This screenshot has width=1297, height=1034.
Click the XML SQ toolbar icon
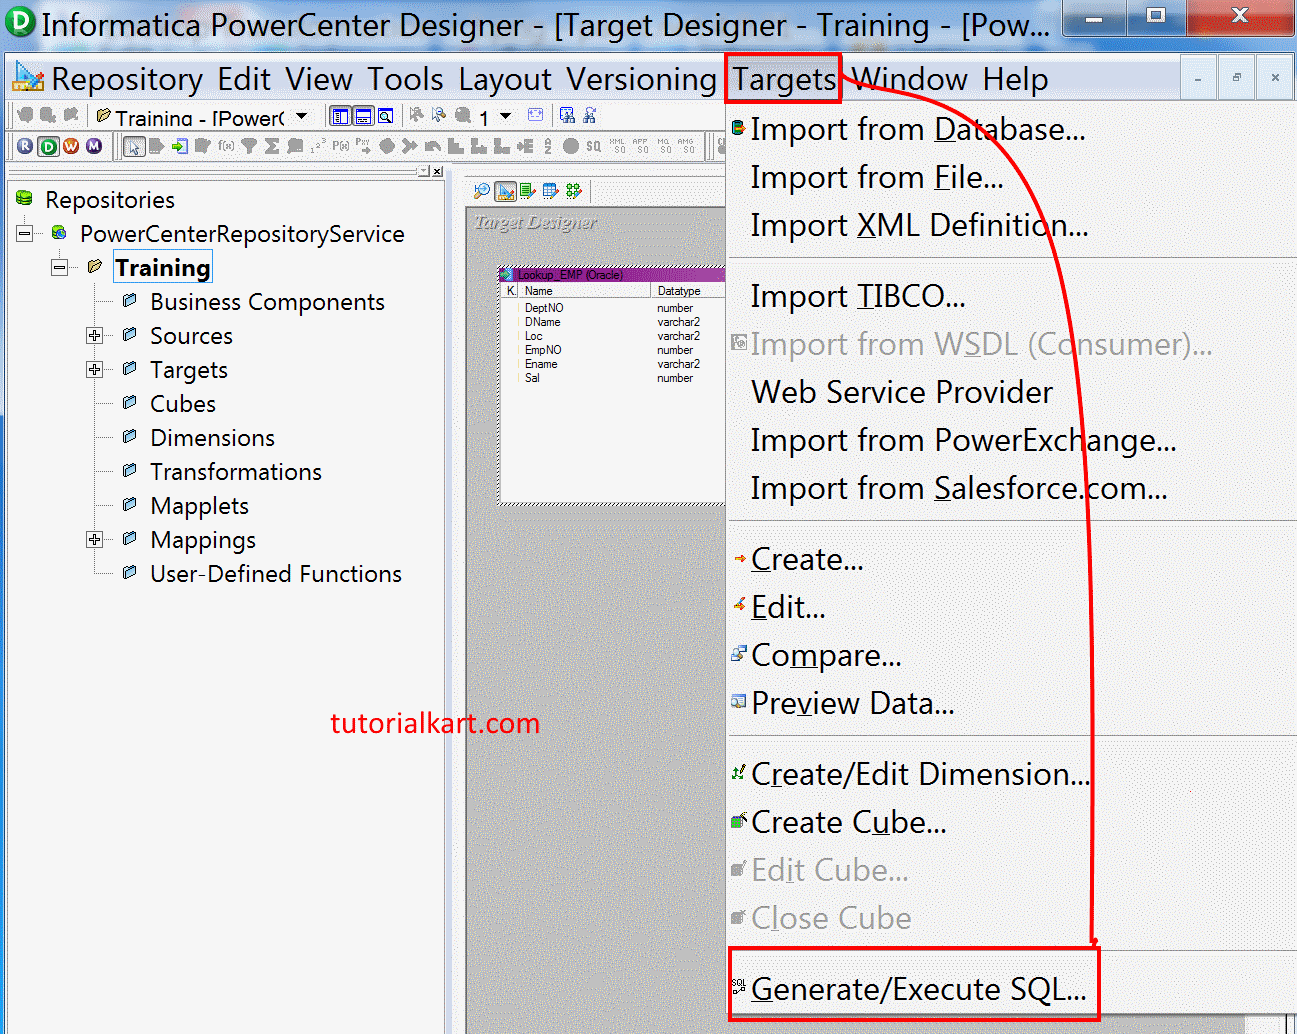pos(618,146)
